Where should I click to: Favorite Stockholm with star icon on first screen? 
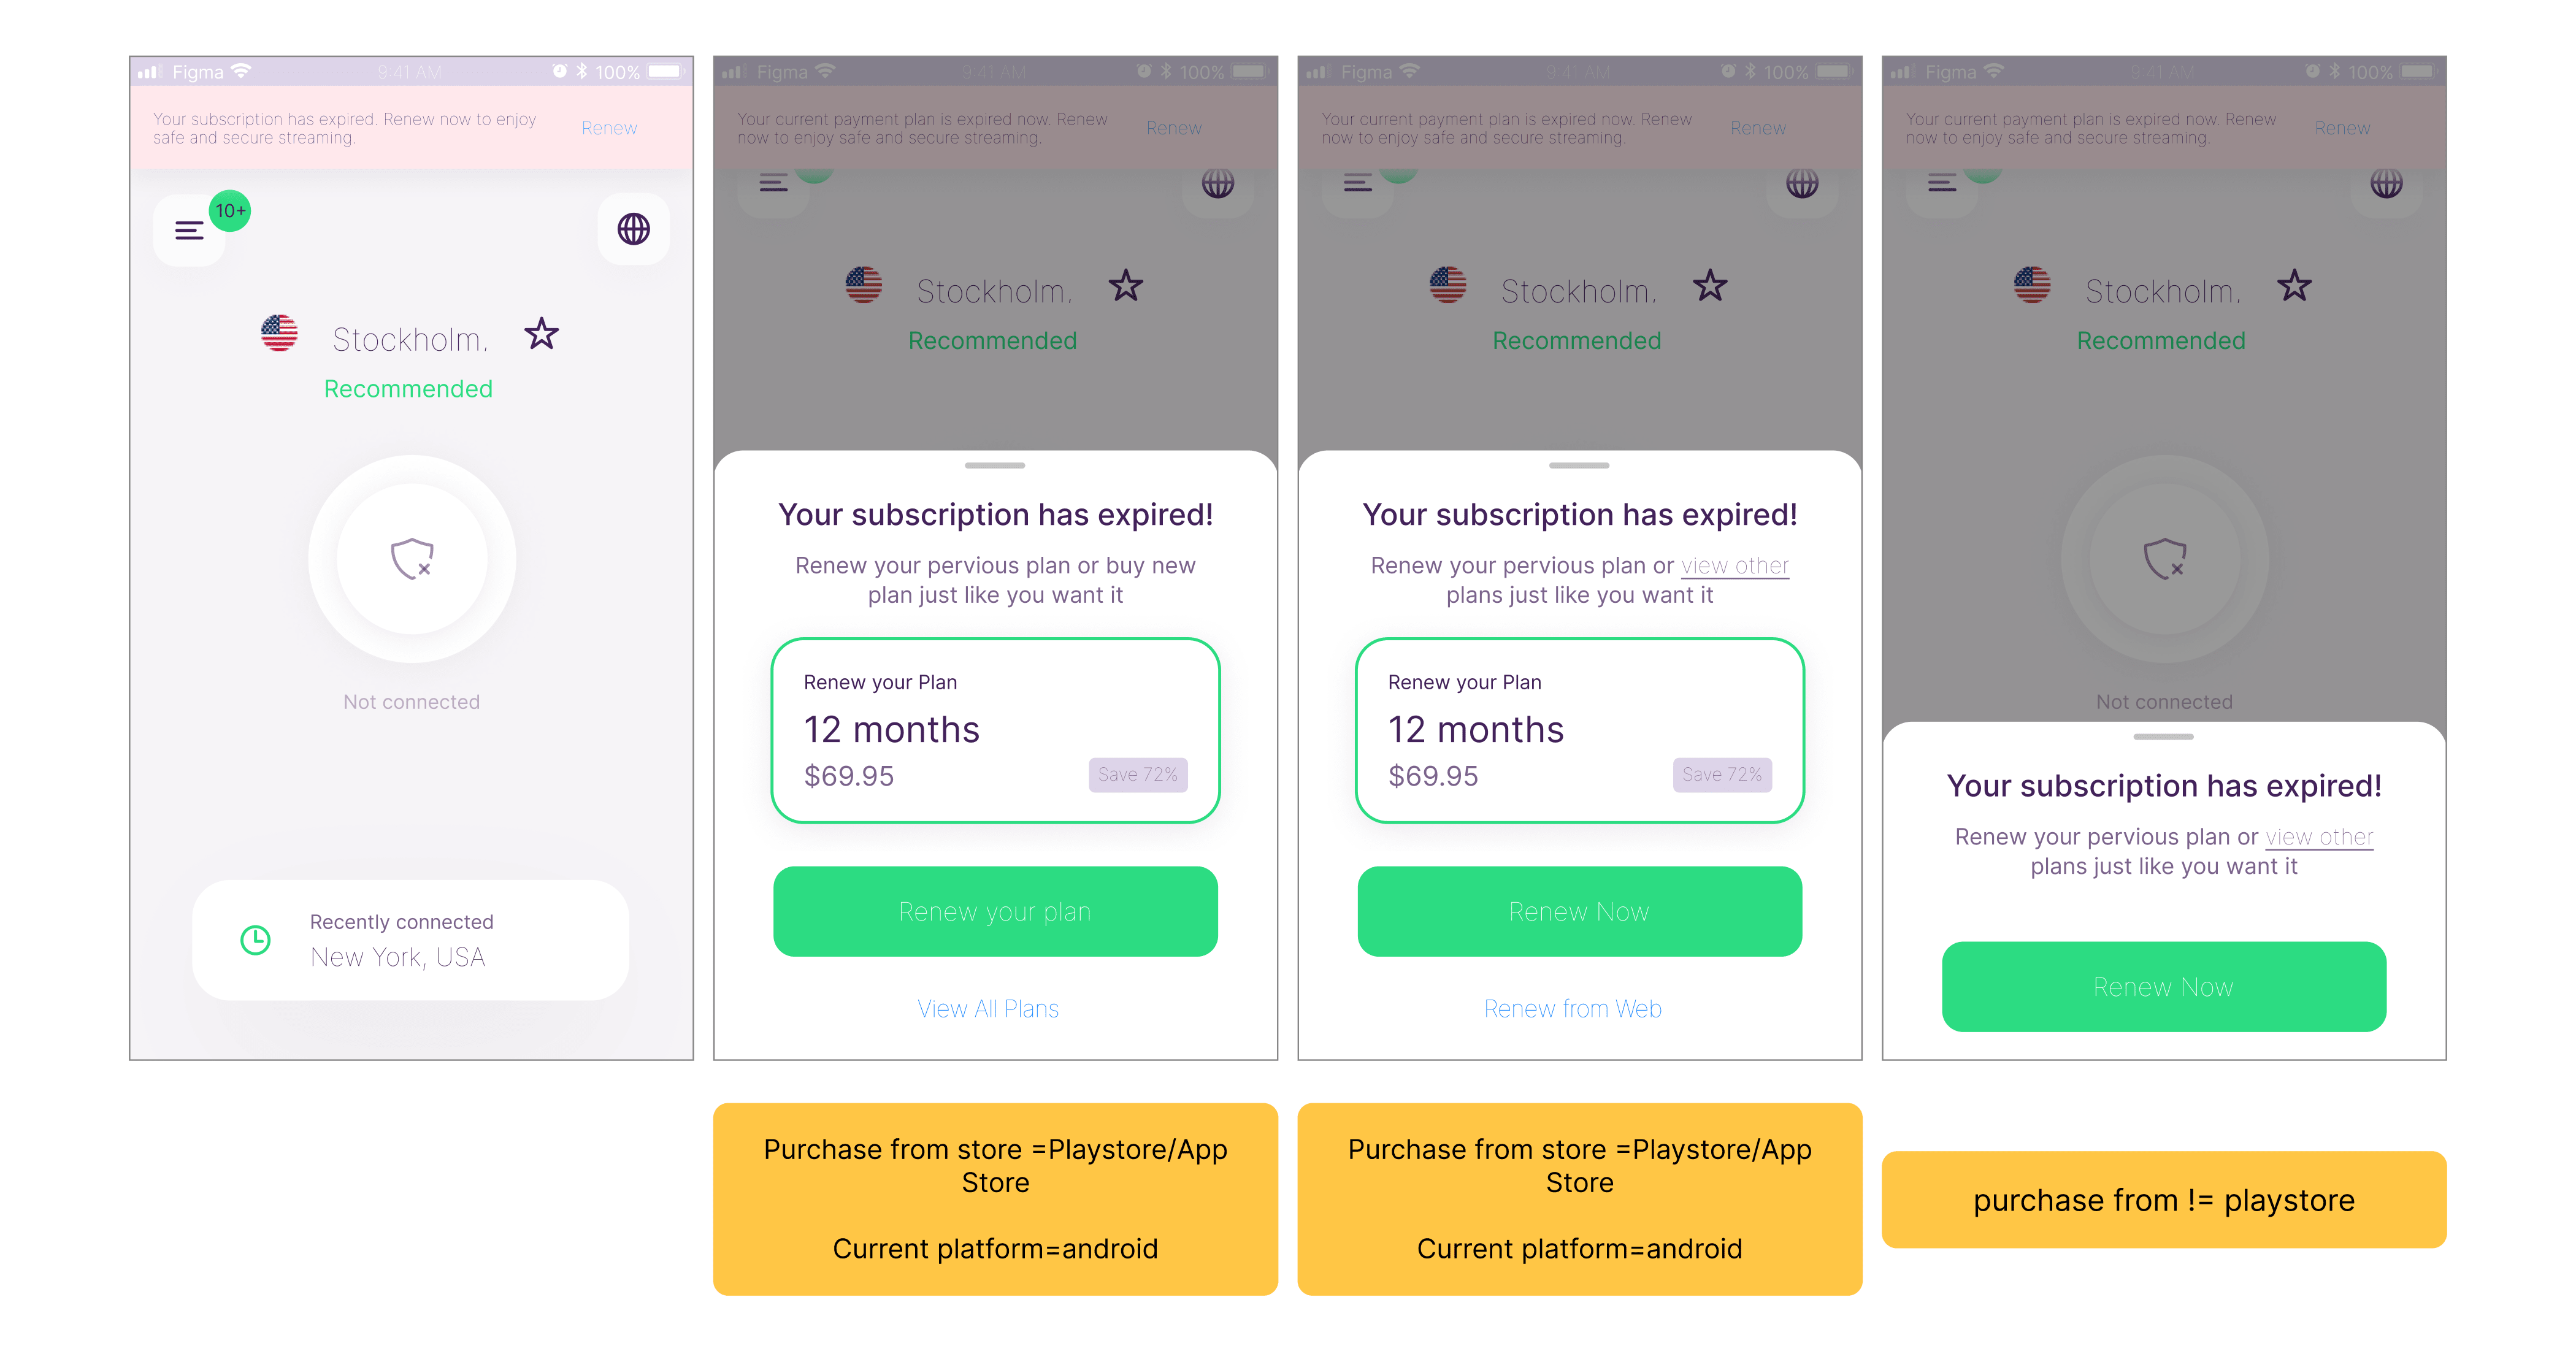pos(542,334)
